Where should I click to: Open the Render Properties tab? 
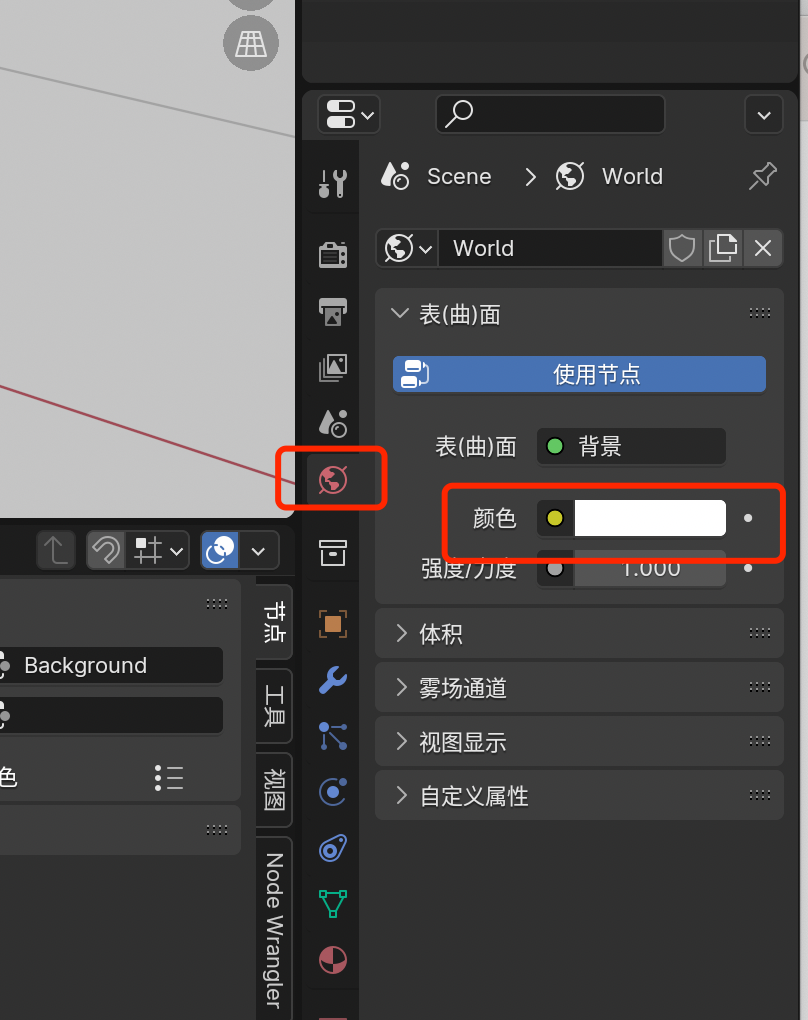(332, 253)
